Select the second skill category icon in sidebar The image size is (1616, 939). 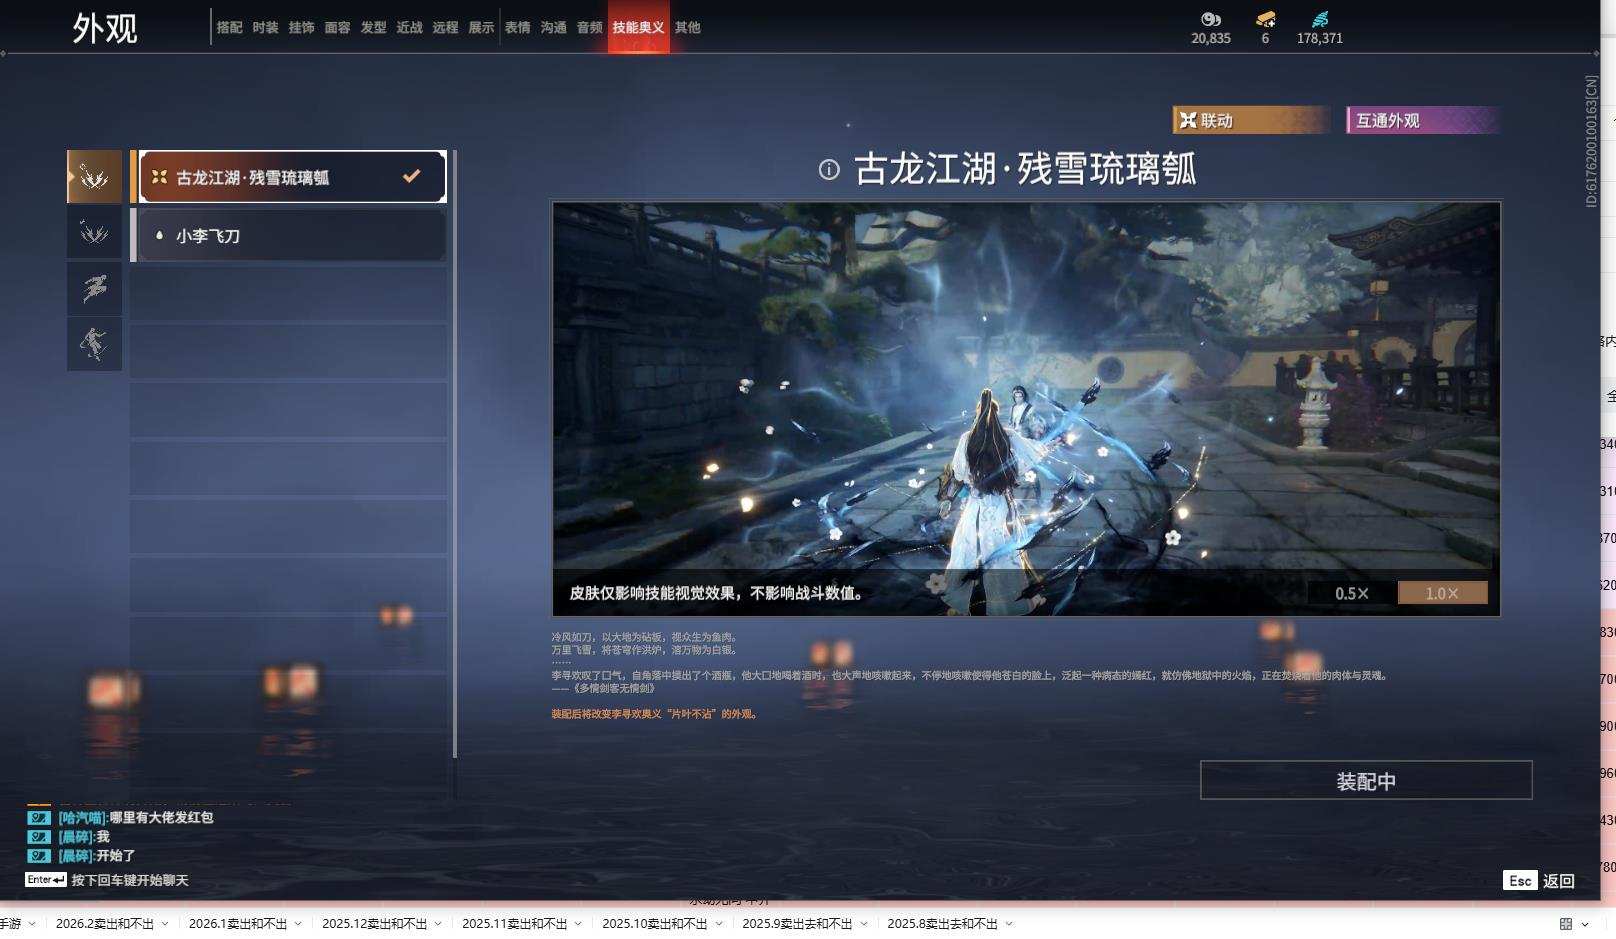[94, 232]
